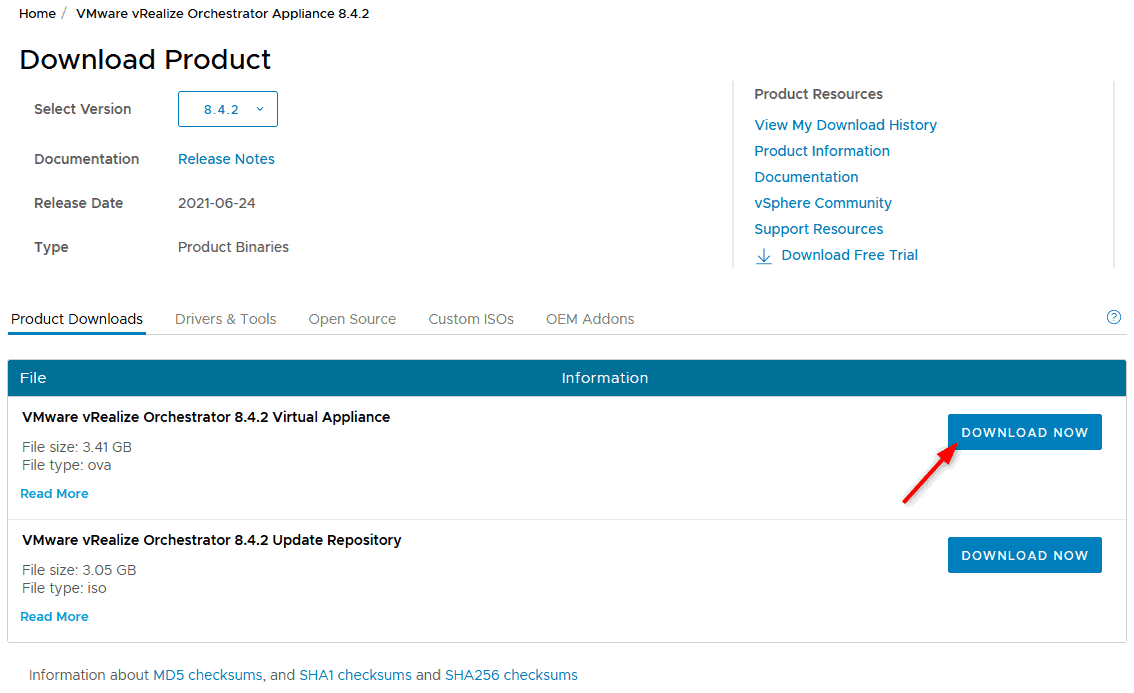Click the help question mark icon
The height and width of the screenshot is (693, 1134).
(x=1114, y=317)
